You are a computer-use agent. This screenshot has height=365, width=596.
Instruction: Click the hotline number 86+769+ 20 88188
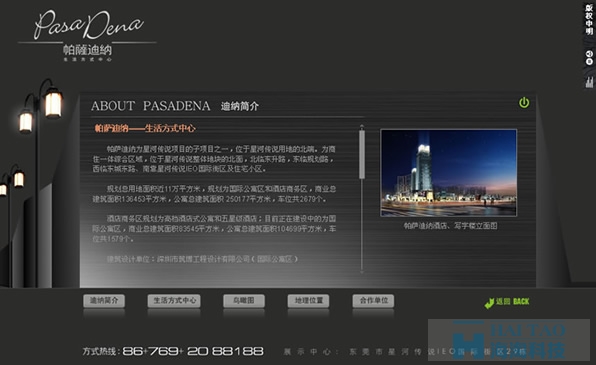click(193, 351)
